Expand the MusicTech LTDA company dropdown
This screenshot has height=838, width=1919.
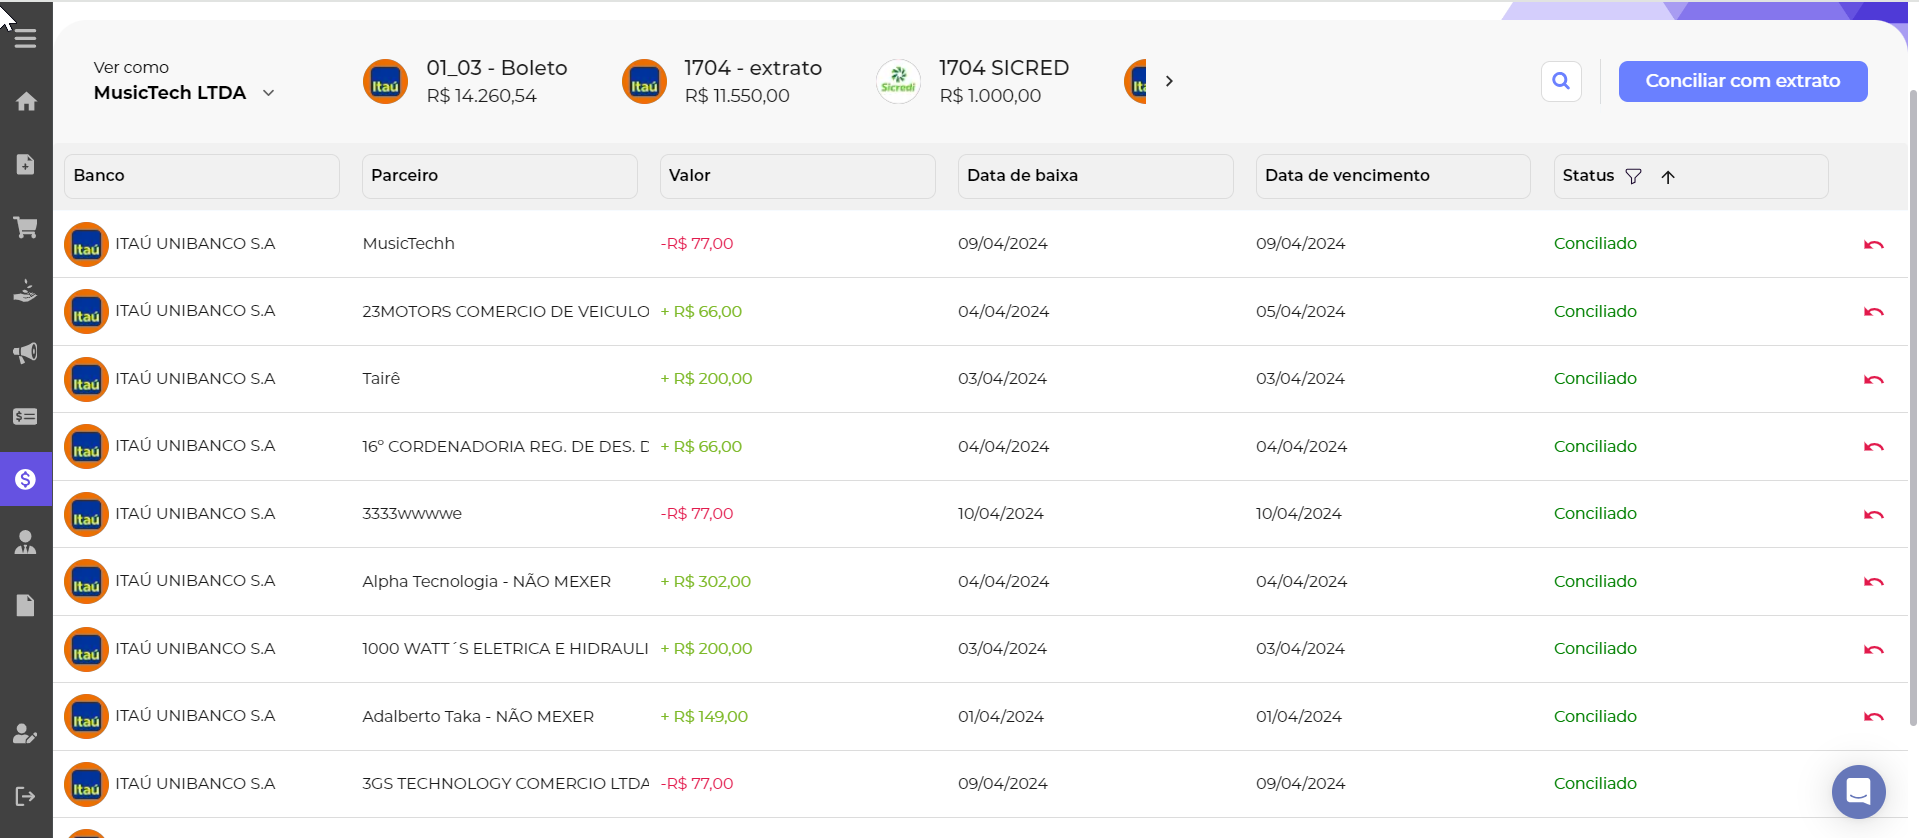click(268, 93)
